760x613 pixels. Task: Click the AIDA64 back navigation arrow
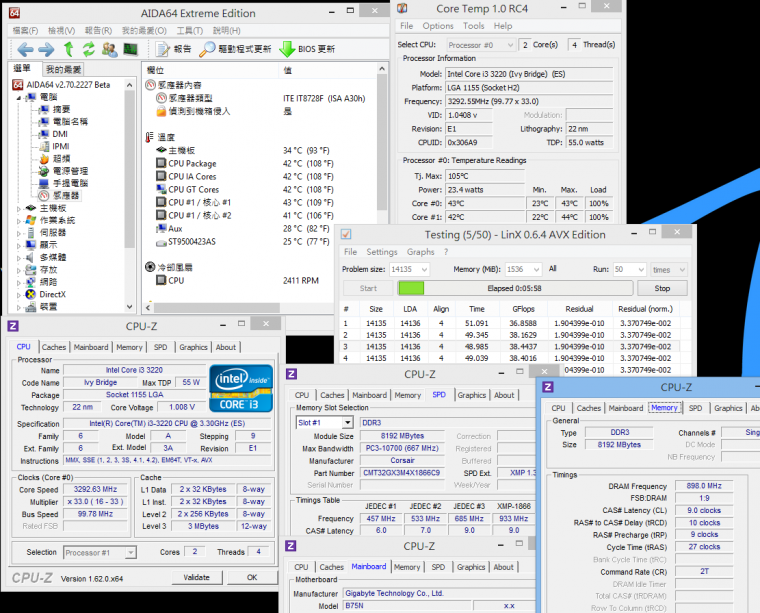tap(24, 49)
